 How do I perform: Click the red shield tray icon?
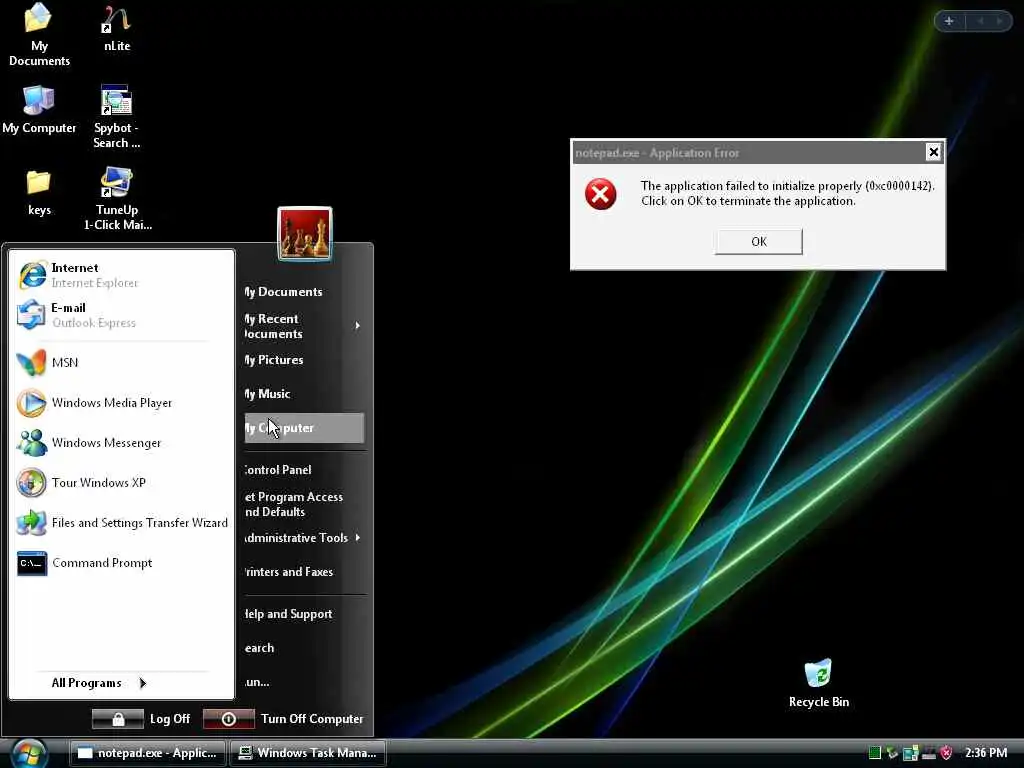(946, 753)
